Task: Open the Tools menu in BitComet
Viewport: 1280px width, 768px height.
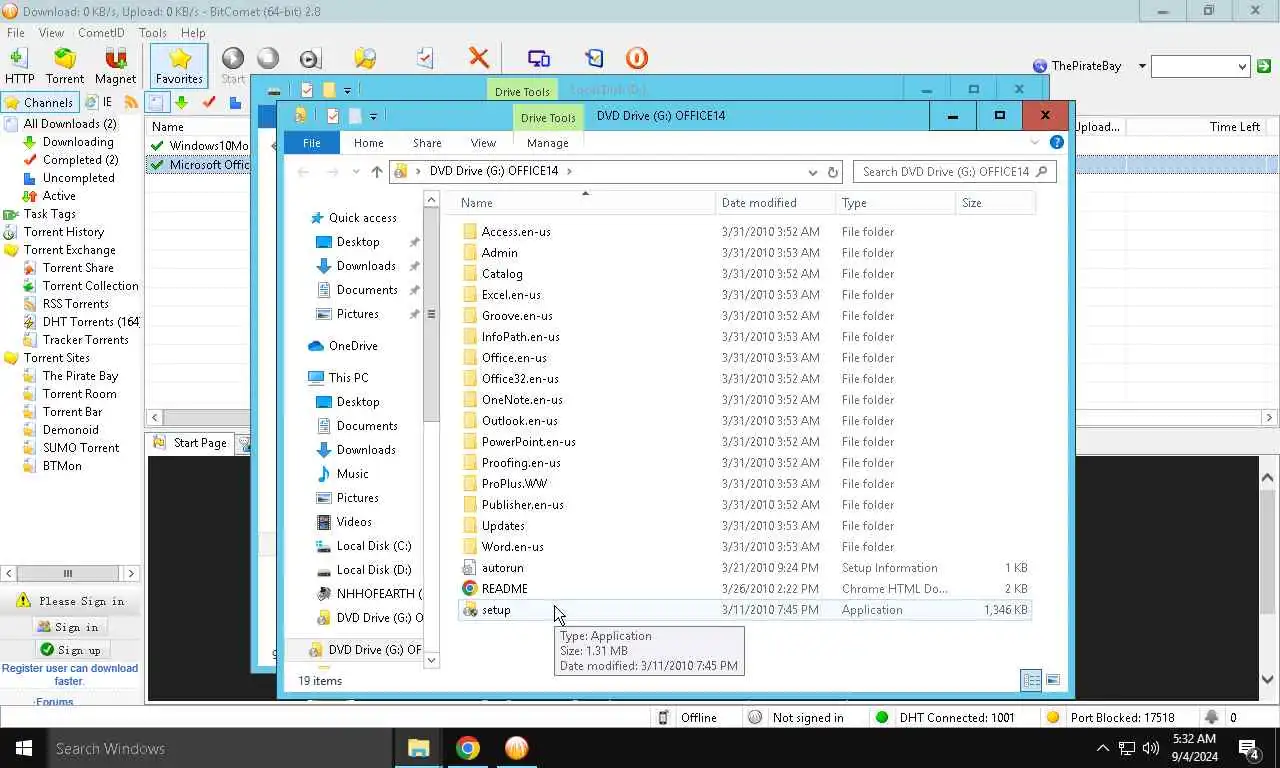Action: pos(152,33)
